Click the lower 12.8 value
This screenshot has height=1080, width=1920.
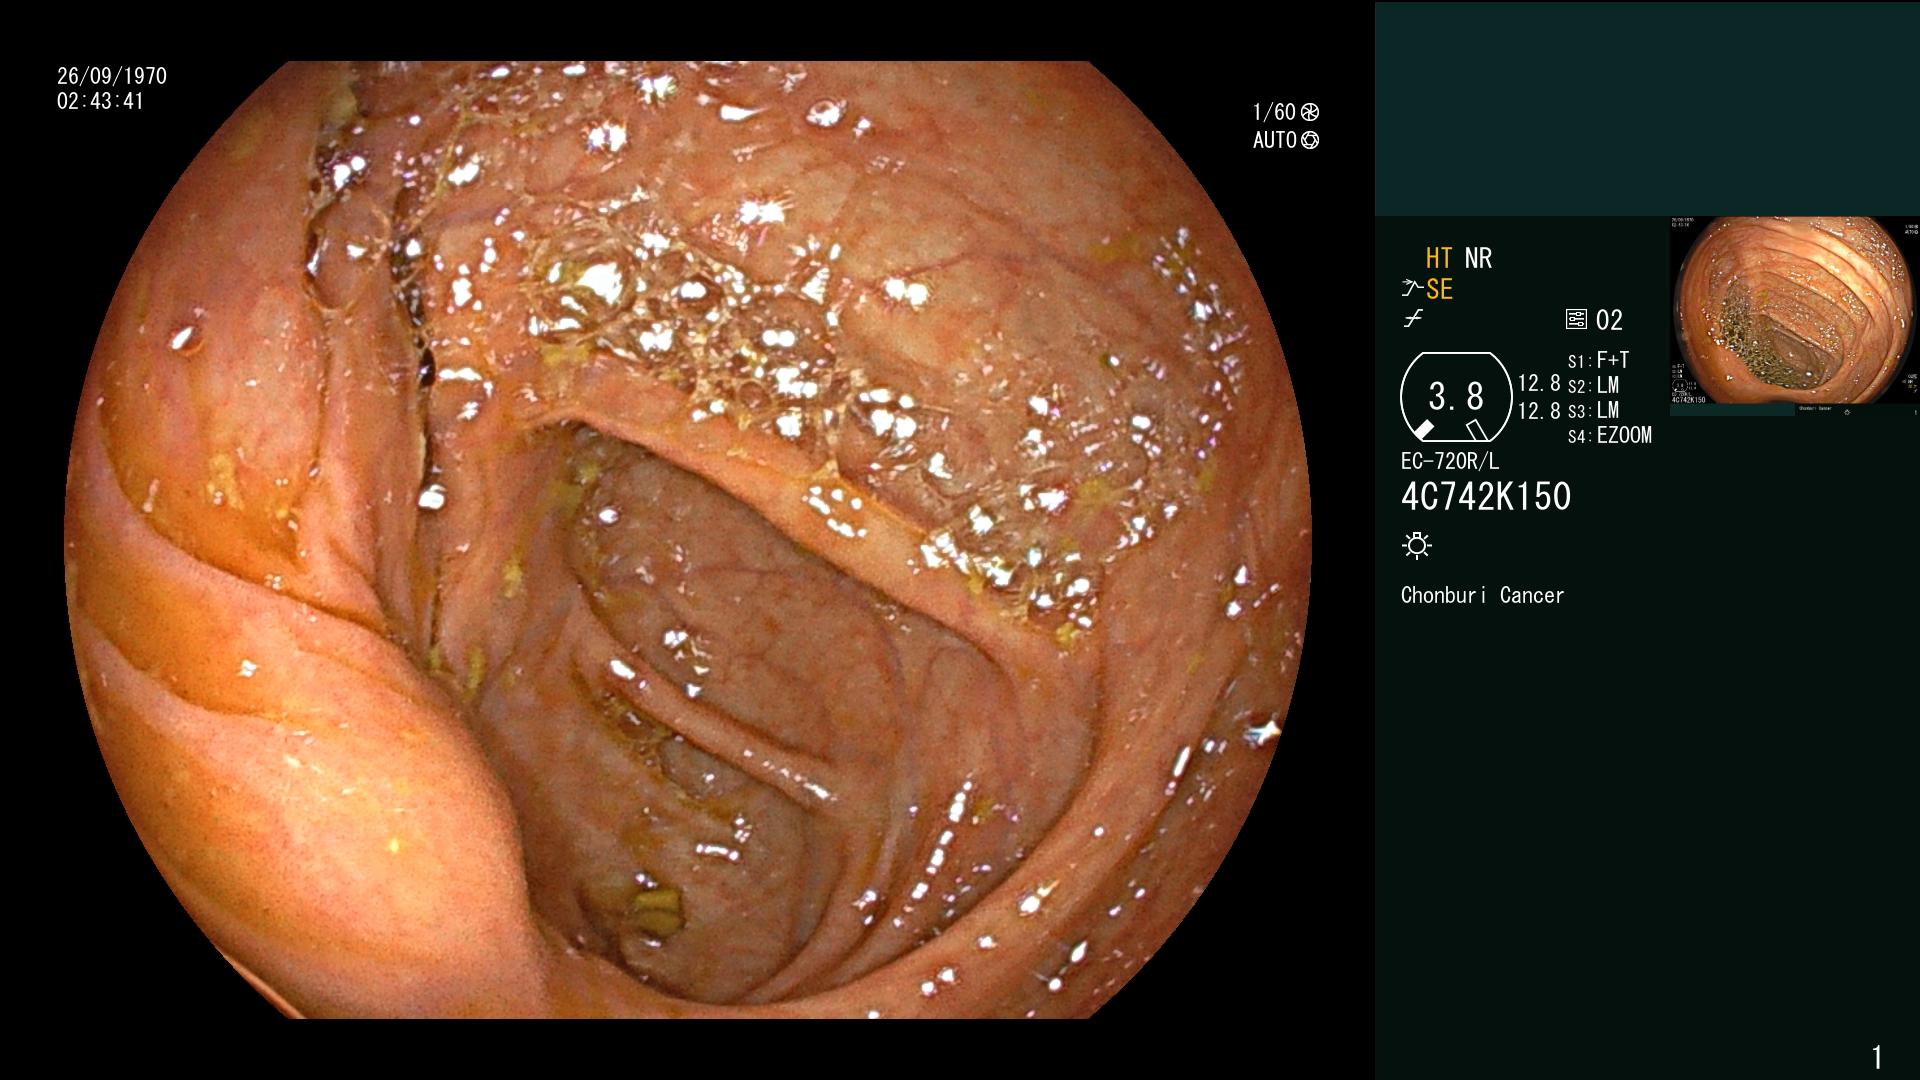coord(1539,410)
